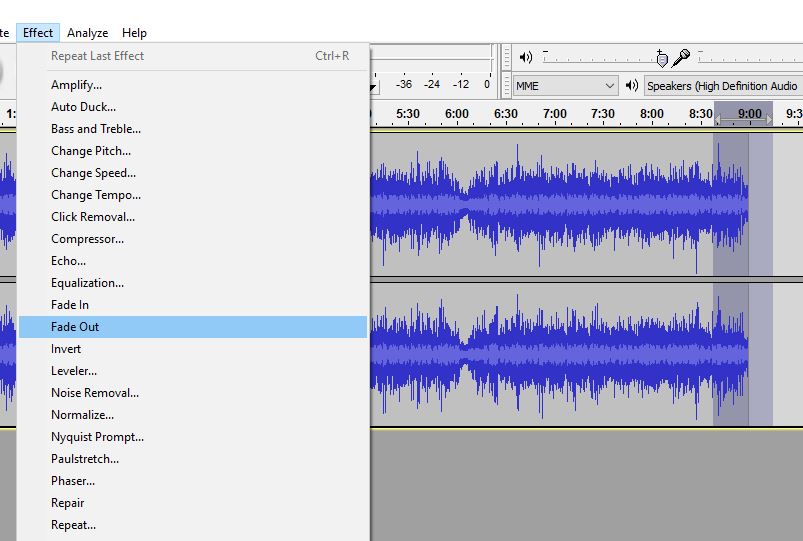This screenshot has height=541, width=803.
Task: Launch the Normalize... effect
Action: pyautogui.click(x=82, y=415)
